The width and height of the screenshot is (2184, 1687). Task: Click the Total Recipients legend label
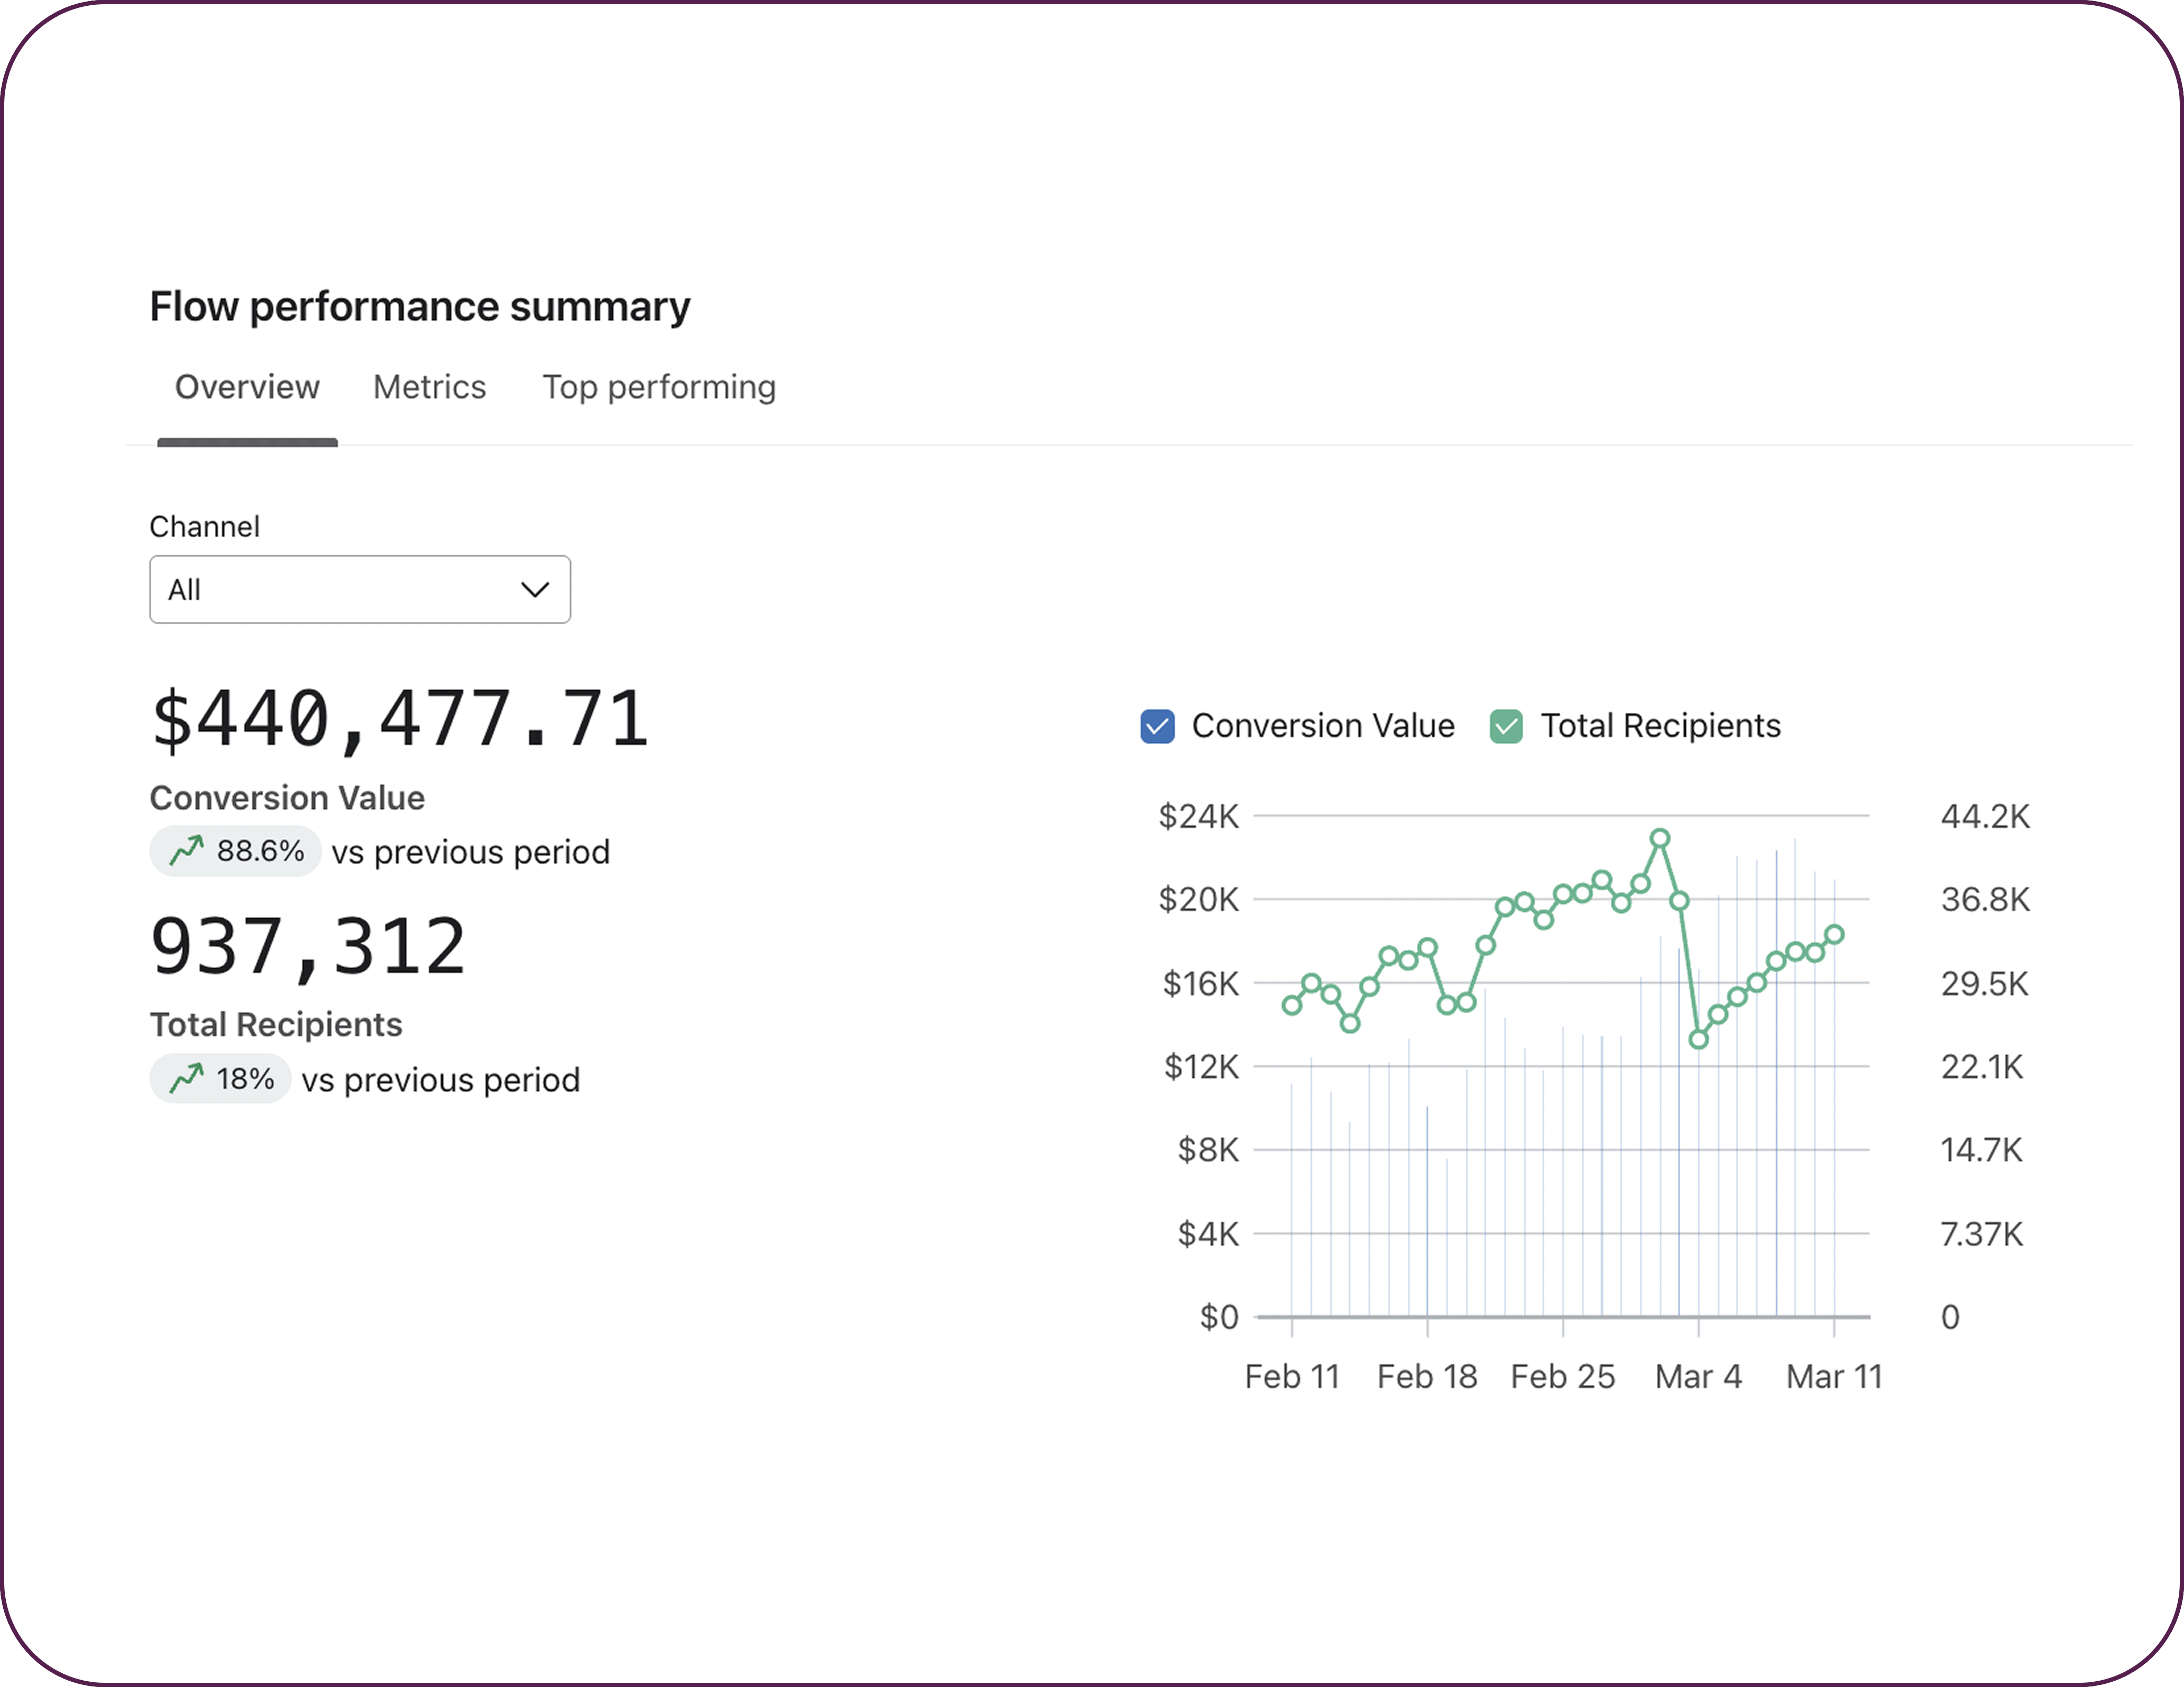(x=1660, y=726)
